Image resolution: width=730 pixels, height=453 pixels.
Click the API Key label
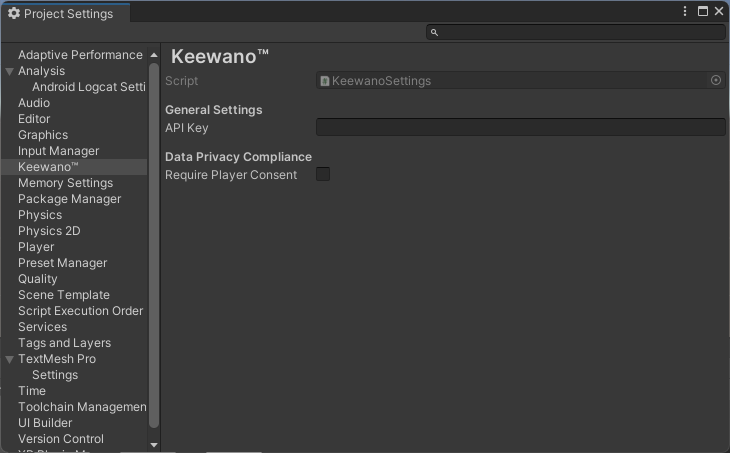187,128
